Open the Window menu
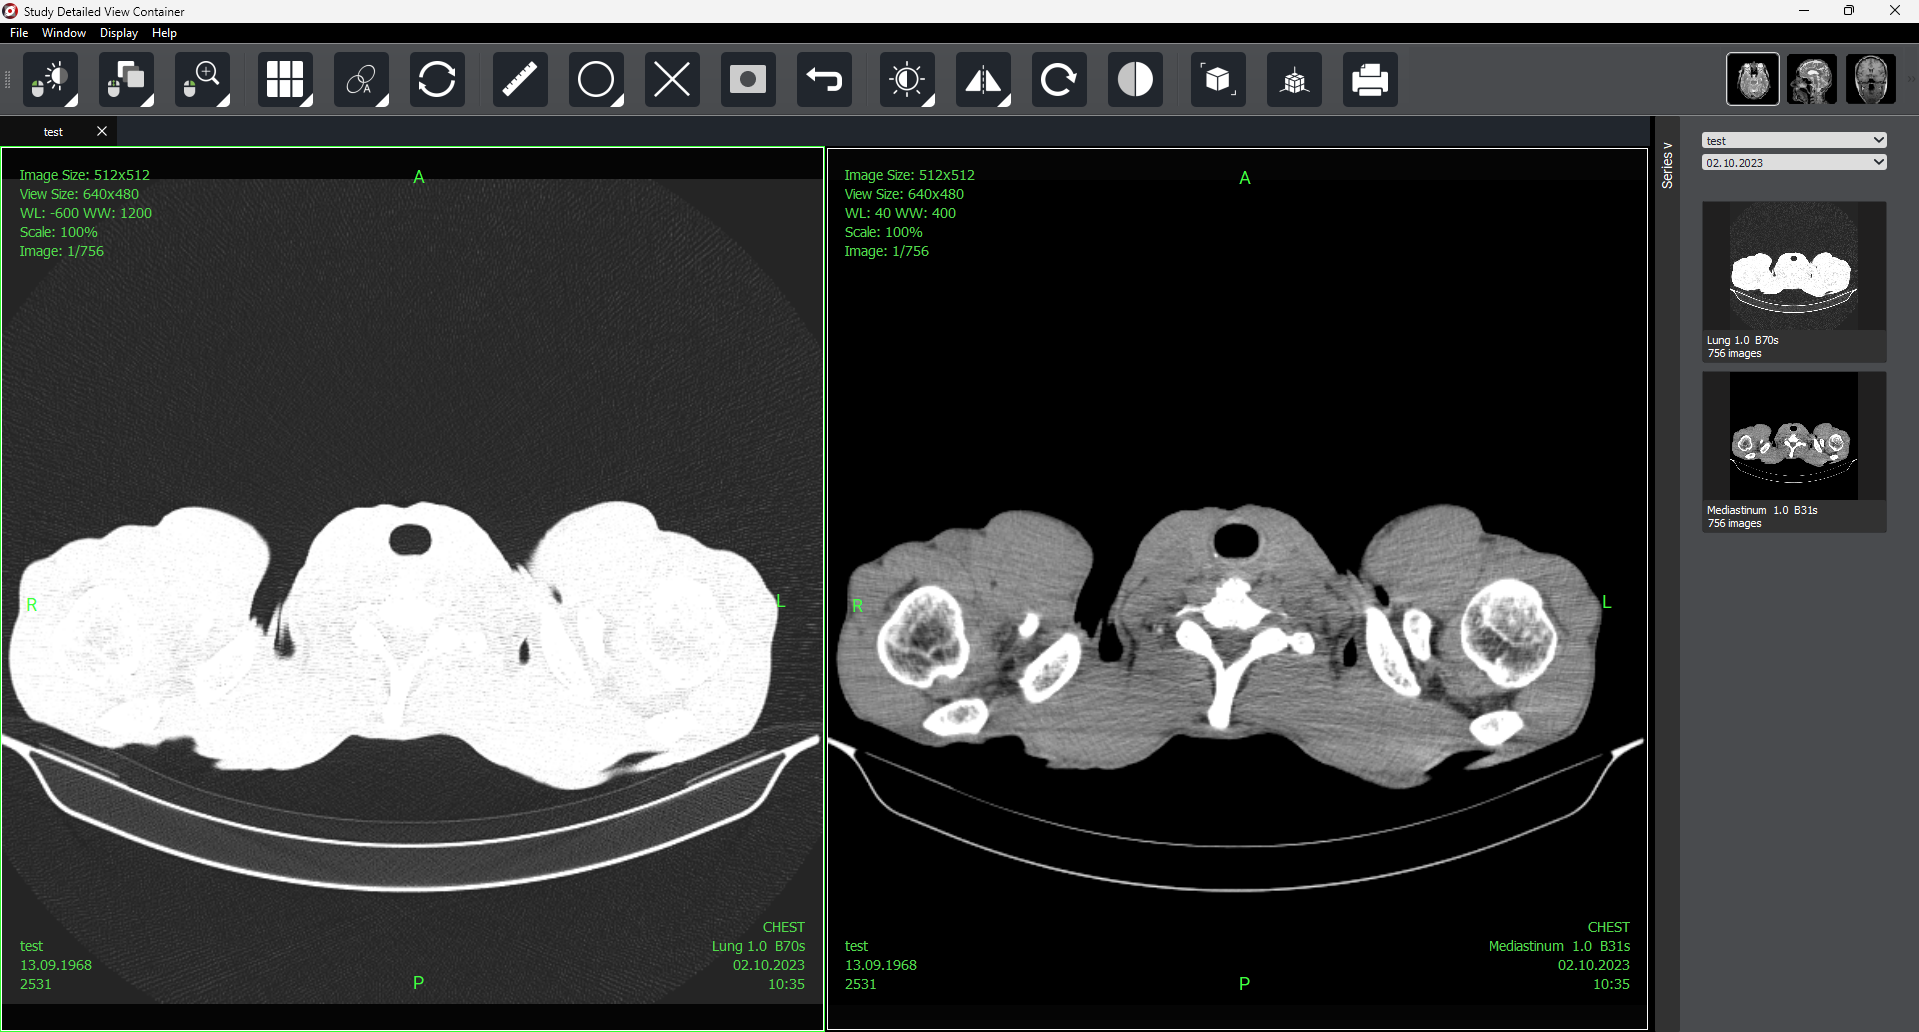 click(64, 33)
